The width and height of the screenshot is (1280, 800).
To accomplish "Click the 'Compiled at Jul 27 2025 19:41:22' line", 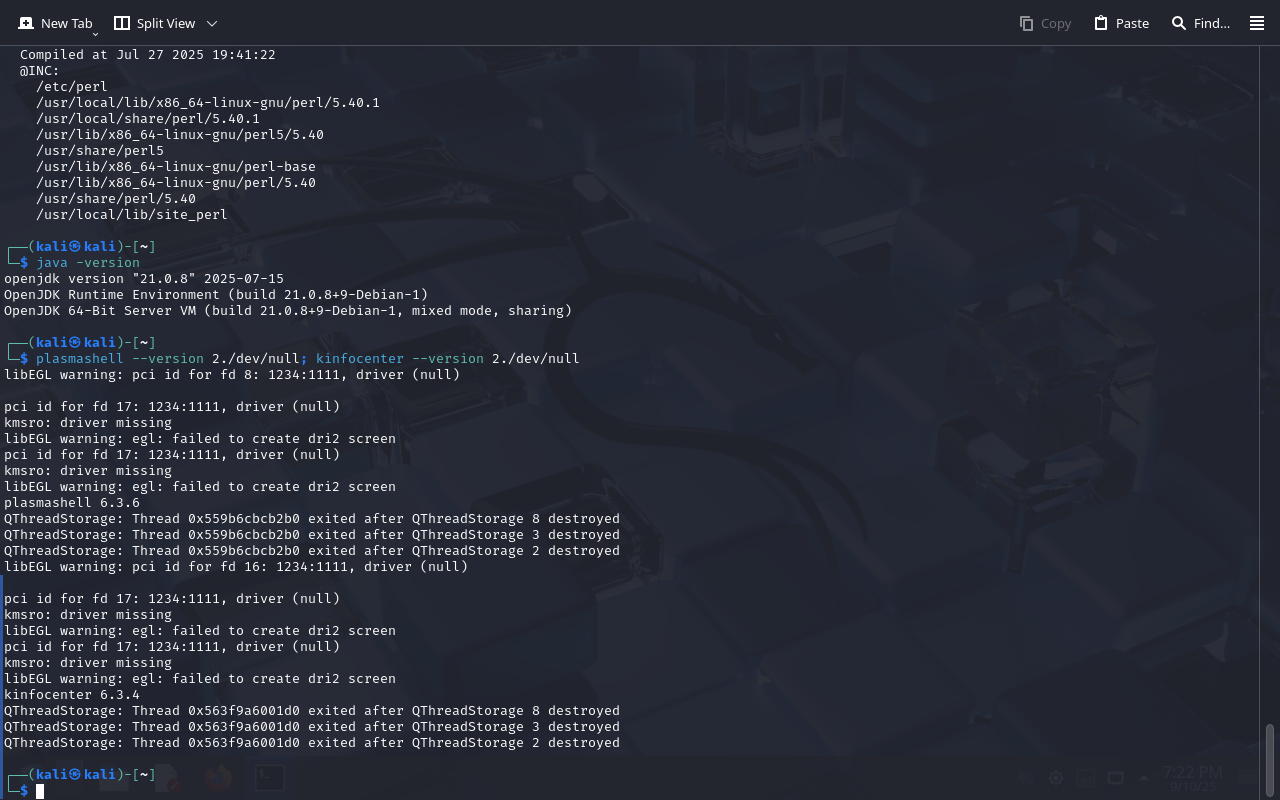I will click(x=148, y=55).
